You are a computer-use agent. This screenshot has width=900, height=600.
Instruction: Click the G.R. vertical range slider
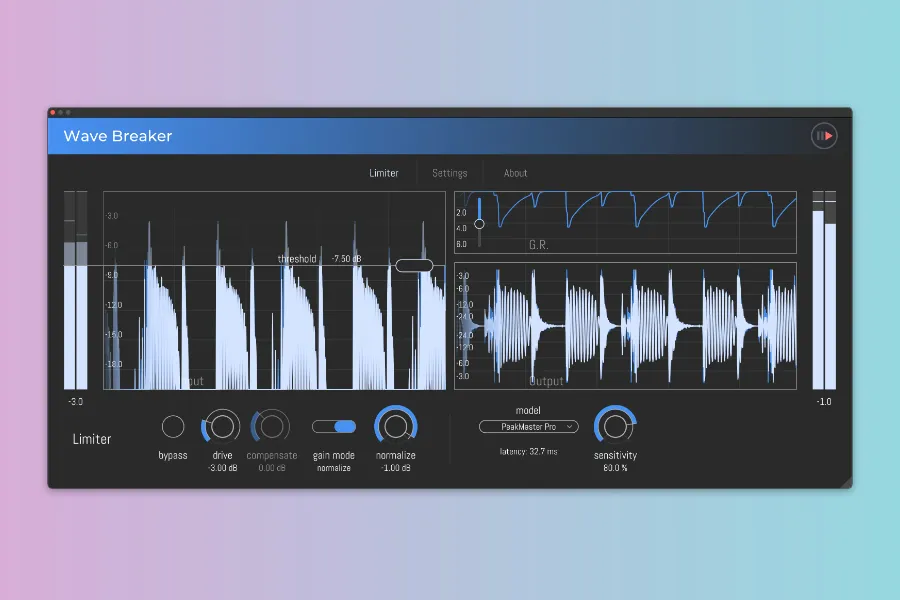click(x=480, y=223)
